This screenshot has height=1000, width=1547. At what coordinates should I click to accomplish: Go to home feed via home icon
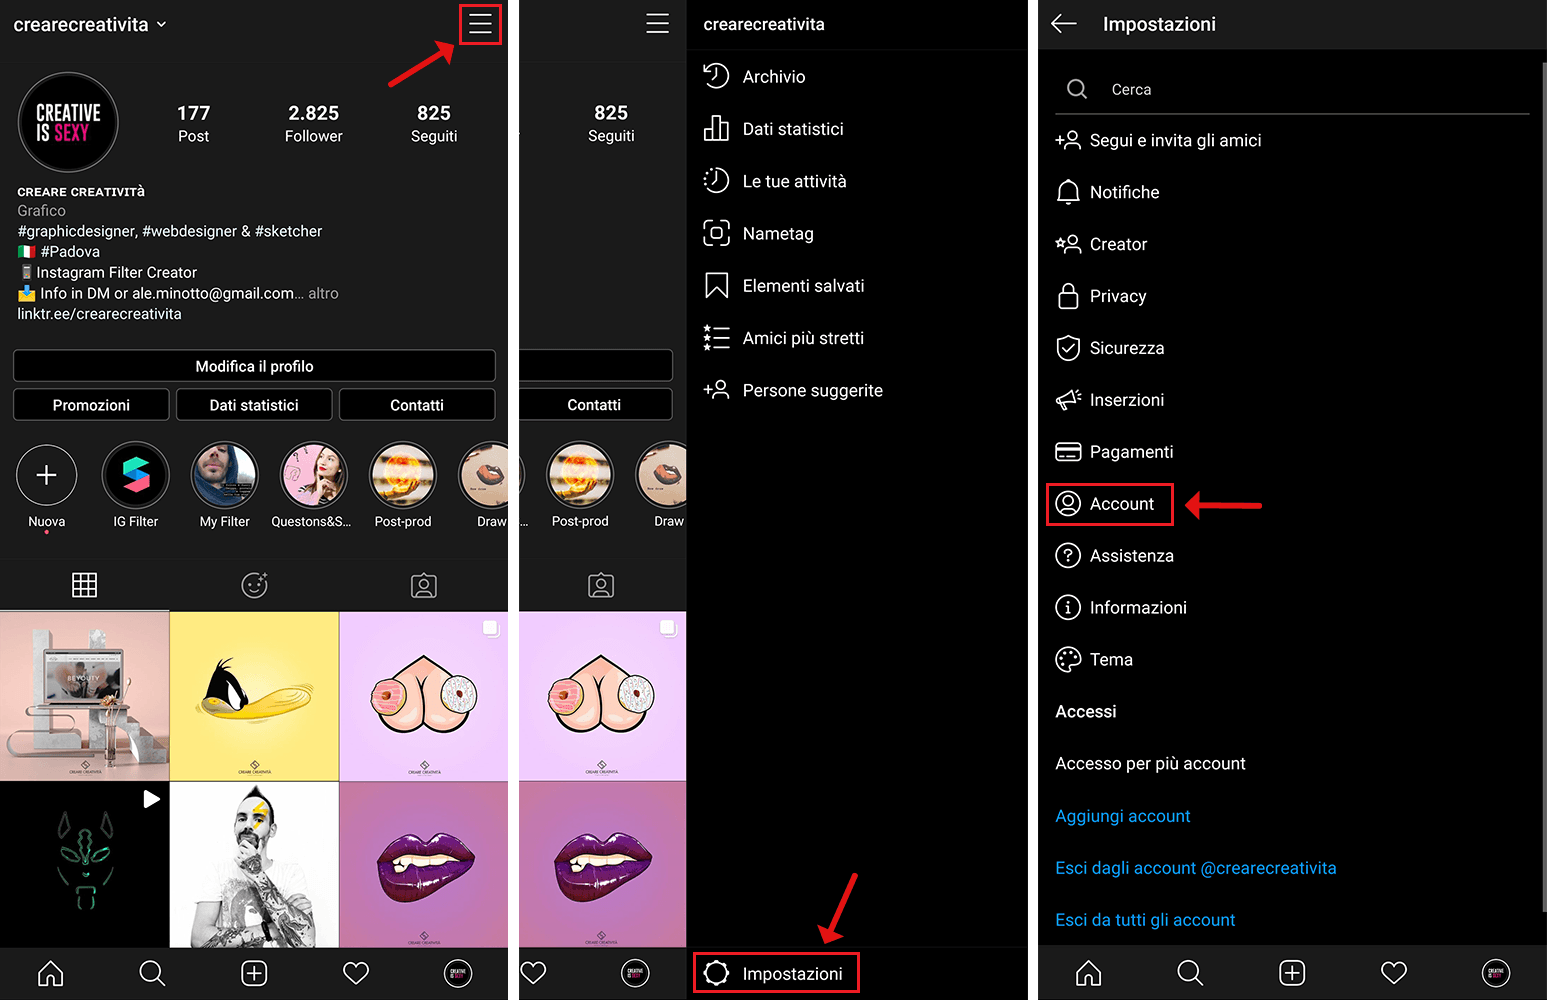[50, 973]
